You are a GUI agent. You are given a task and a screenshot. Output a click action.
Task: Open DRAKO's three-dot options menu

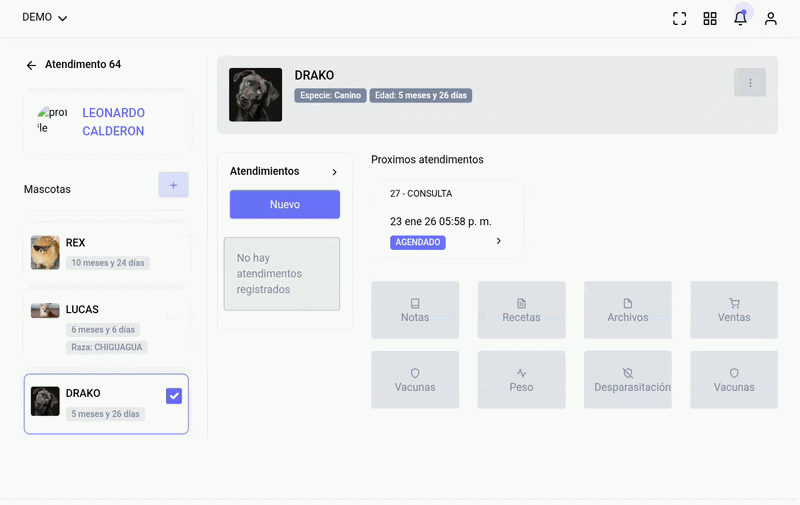[750, 83]
